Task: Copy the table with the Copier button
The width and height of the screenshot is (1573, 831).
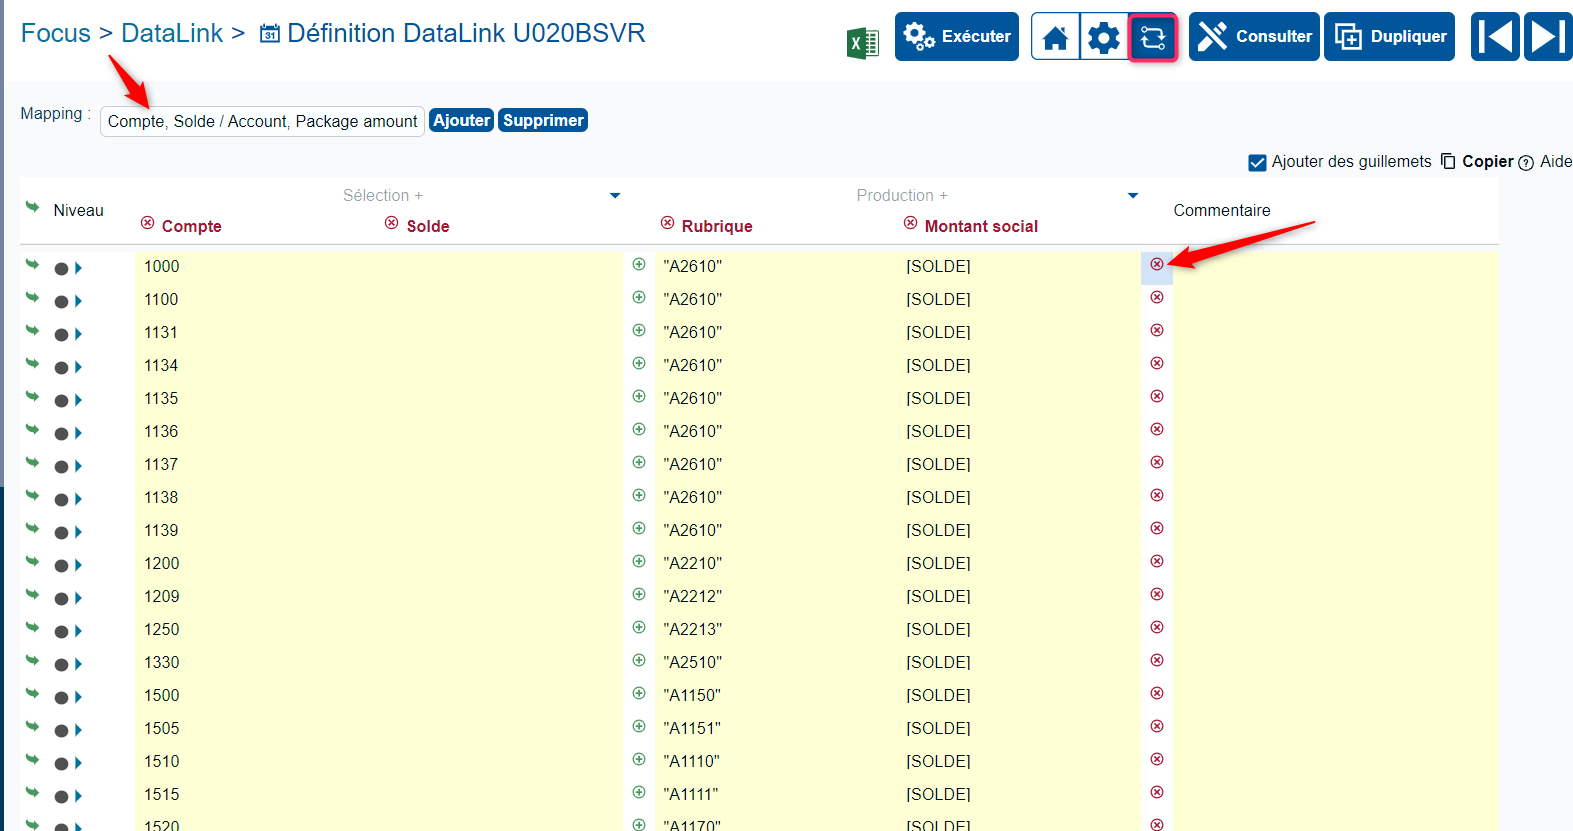Action: [1477, 161]
